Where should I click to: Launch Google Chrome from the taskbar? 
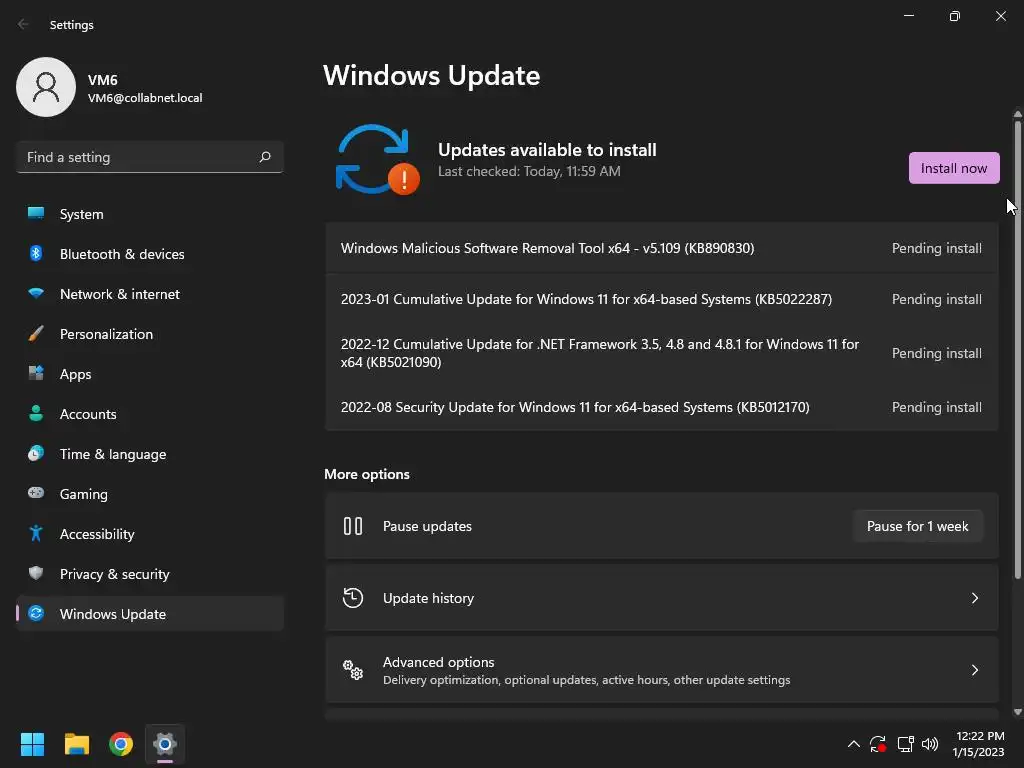121,744
